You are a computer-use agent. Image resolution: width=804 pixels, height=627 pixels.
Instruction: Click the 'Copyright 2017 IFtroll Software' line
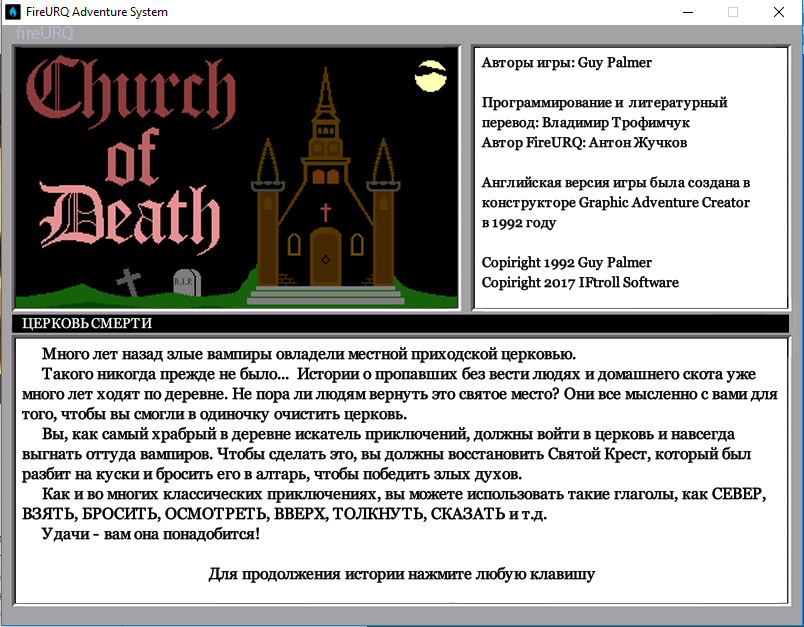(580, 282)
